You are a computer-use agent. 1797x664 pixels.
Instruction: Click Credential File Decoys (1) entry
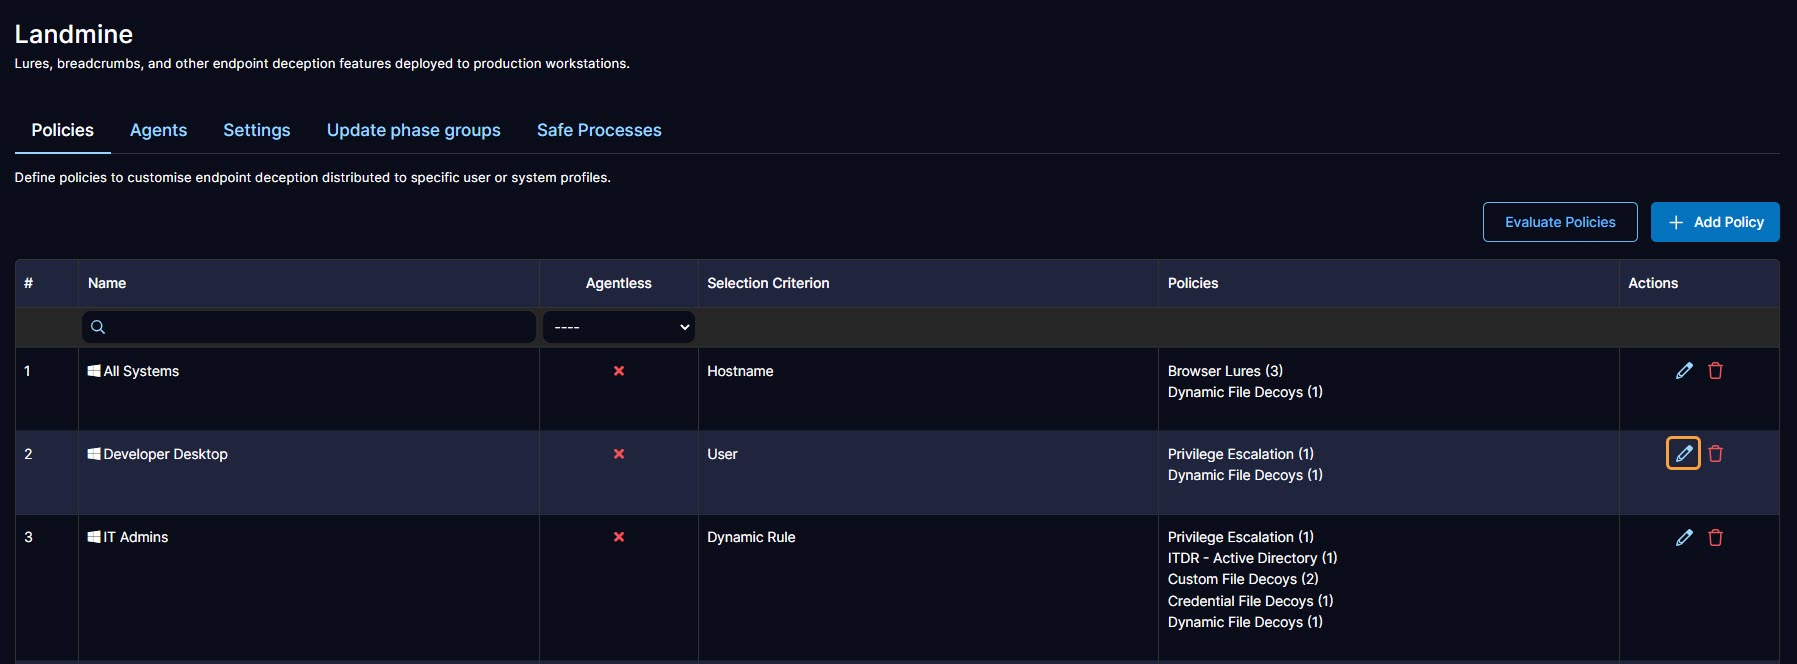pyautogui.click(x=1250, y=601)
